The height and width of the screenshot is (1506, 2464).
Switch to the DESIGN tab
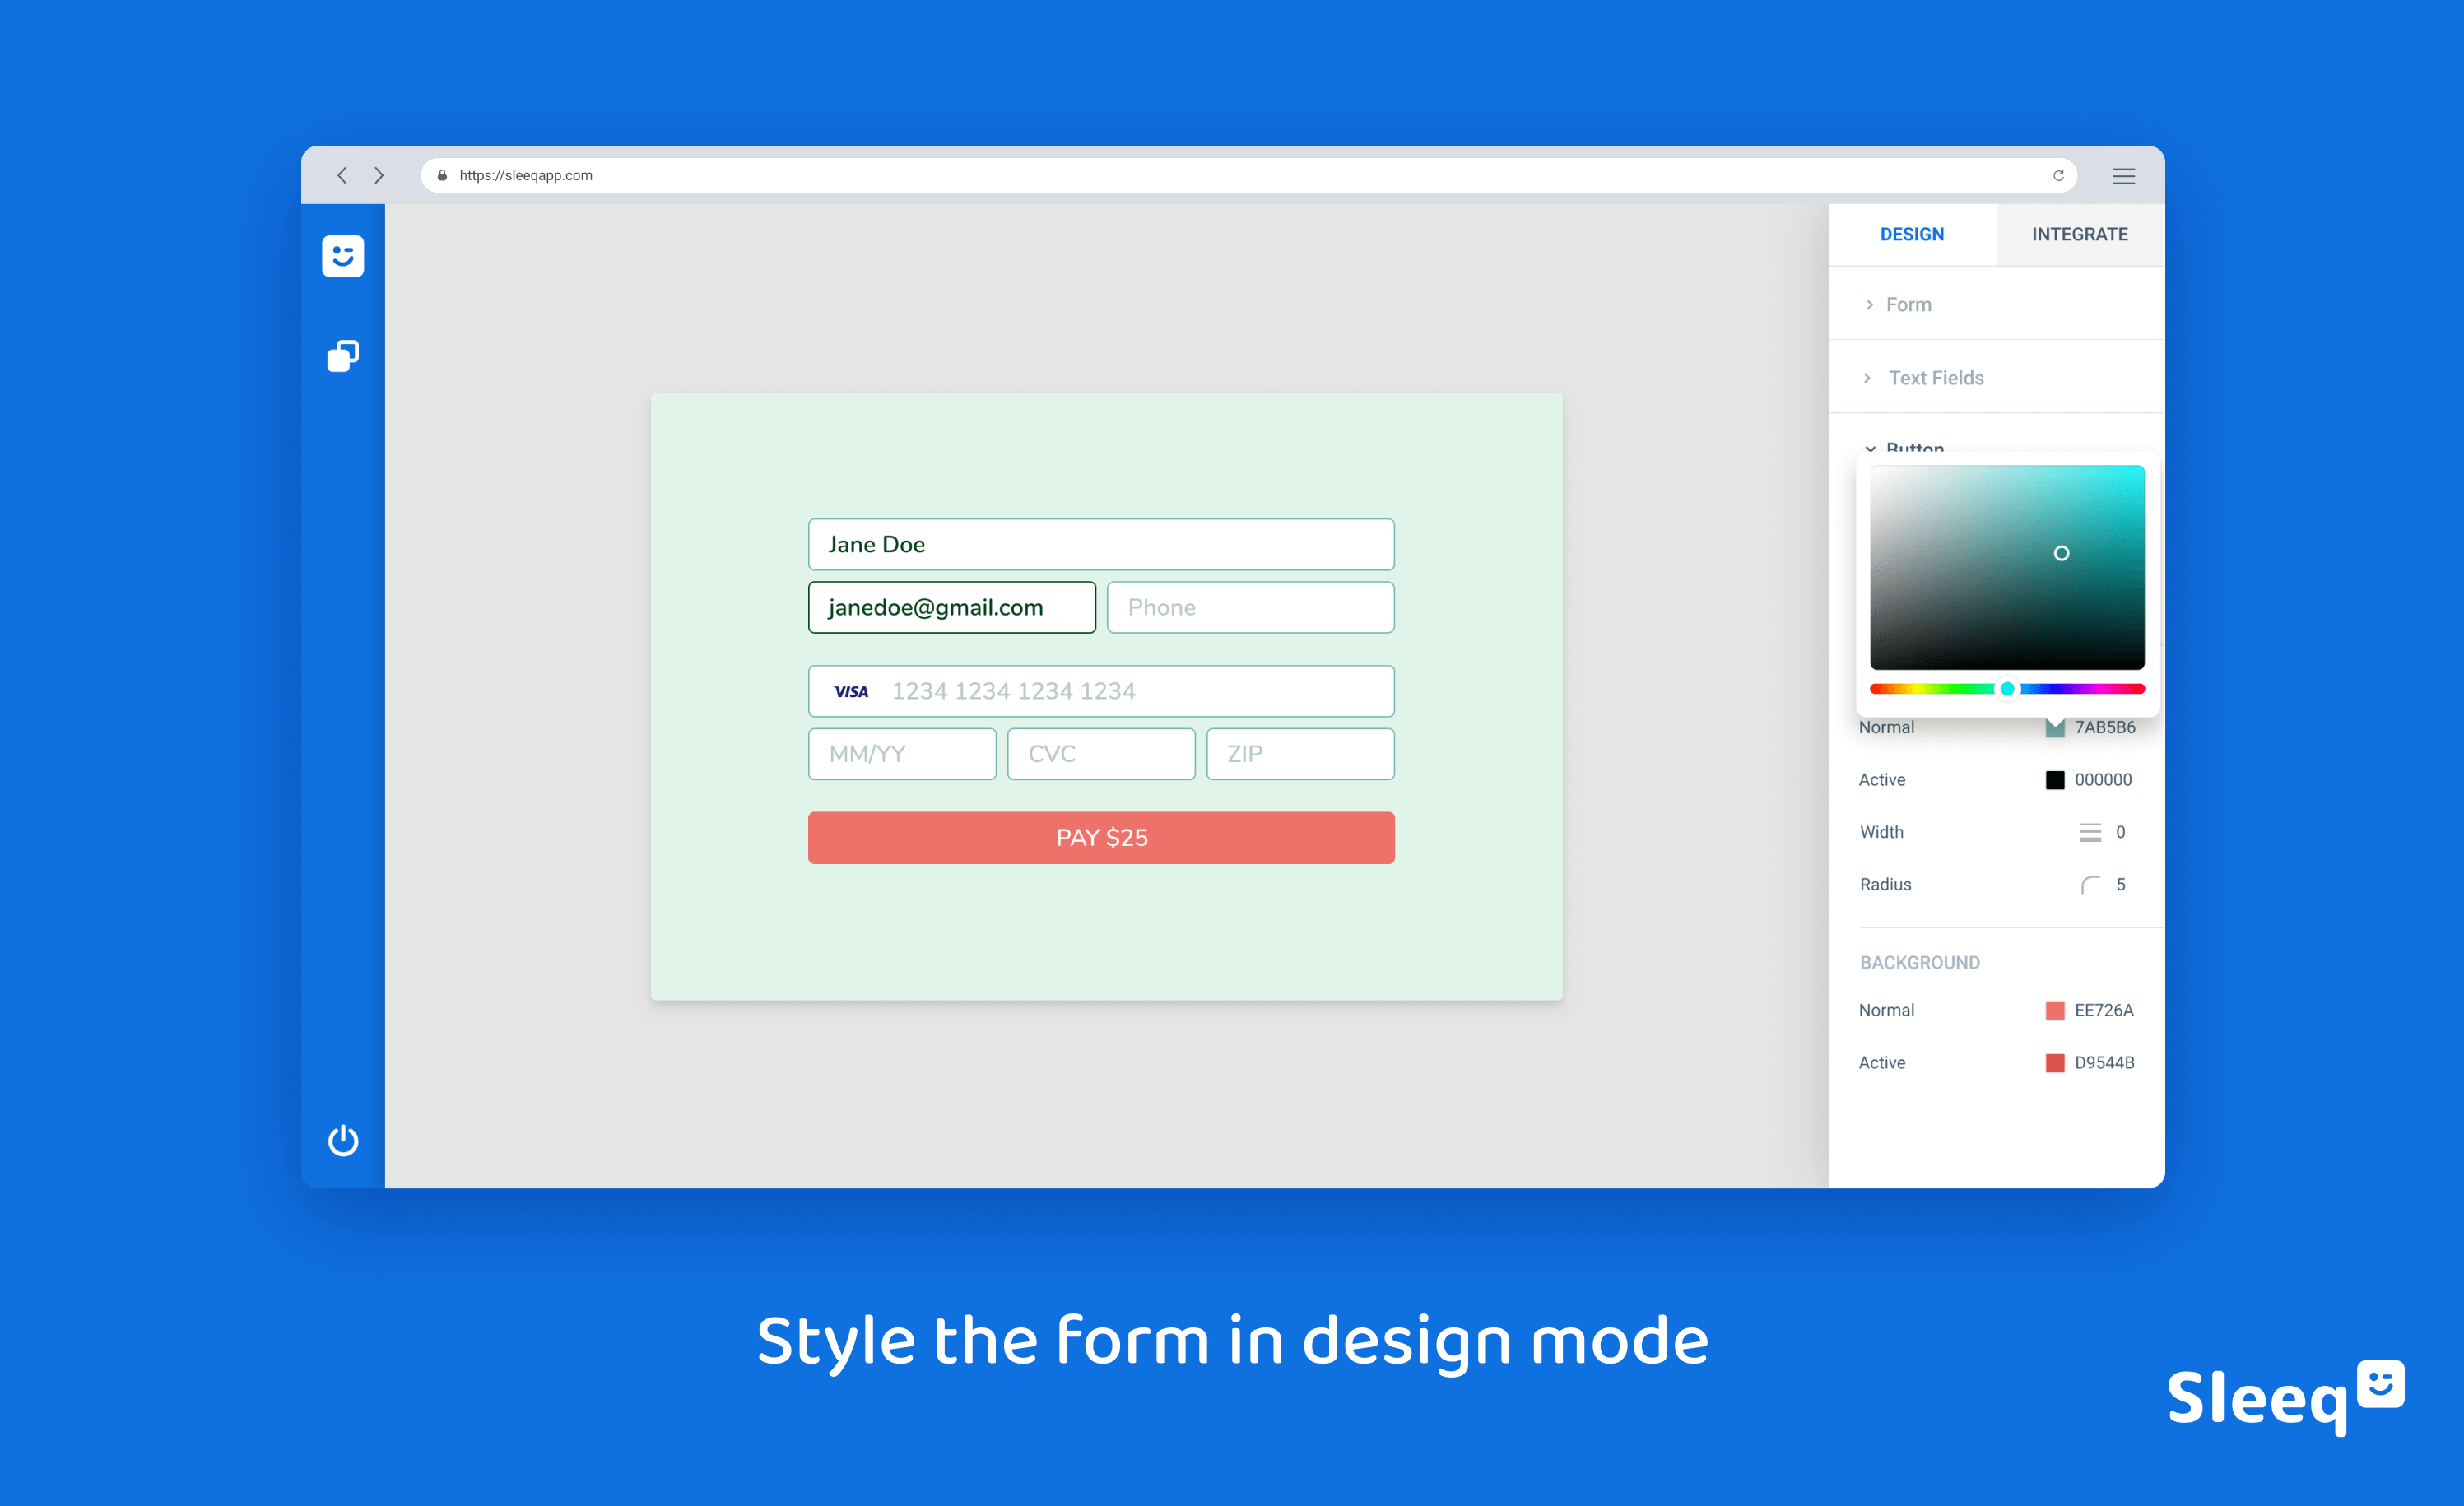pos(1911,234)
